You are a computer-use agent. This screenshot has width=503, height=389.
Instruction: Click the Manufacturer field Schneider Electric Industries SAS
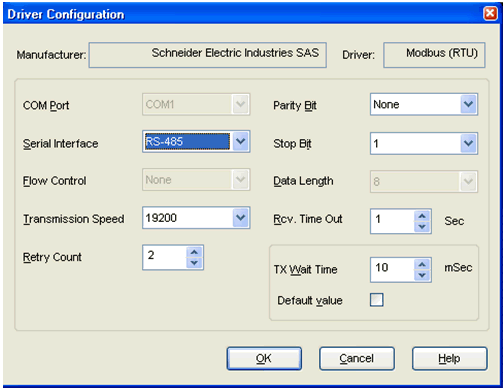[x=207, y=55]
